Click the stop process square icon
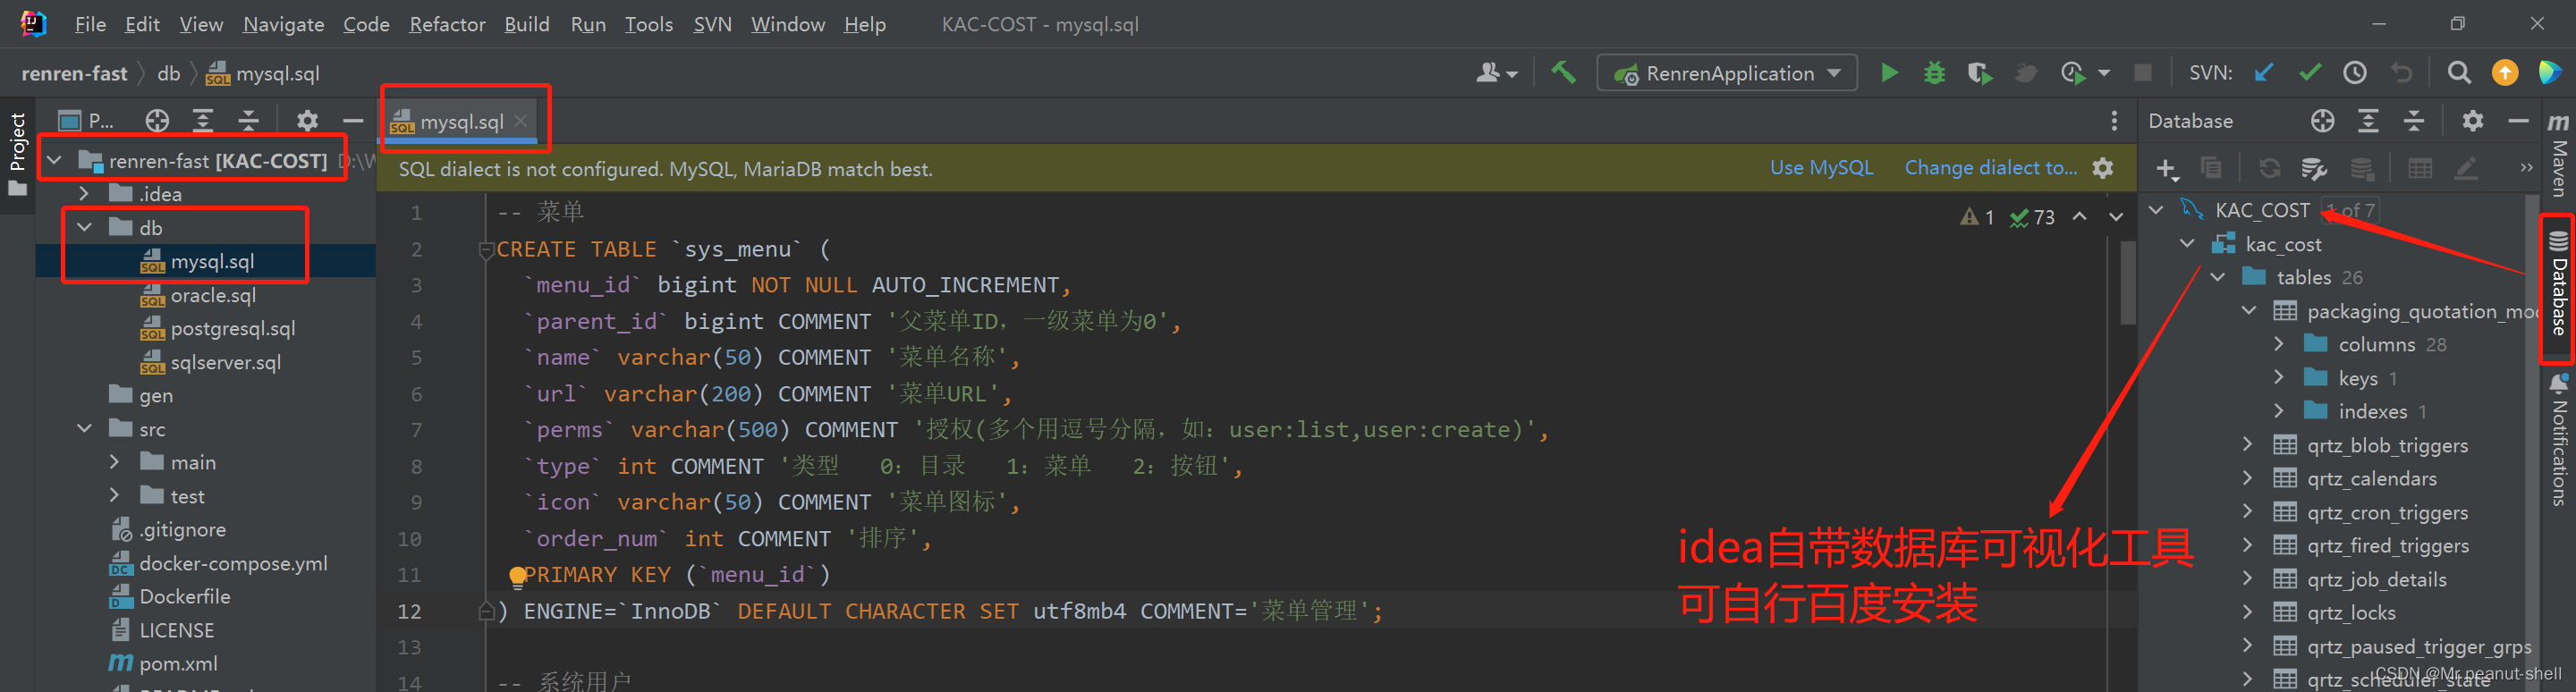 pos(2143,73)
